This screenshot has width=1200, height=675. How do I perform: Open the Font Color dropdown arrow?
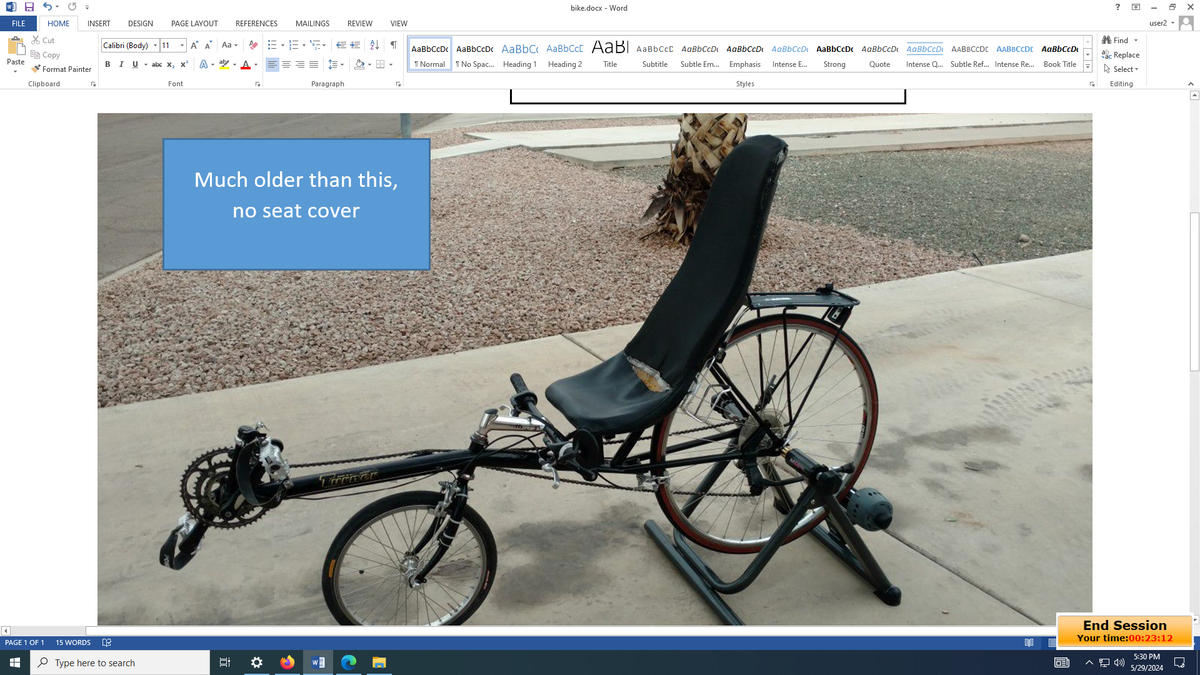pyautogui.click(x=258, y=66)
